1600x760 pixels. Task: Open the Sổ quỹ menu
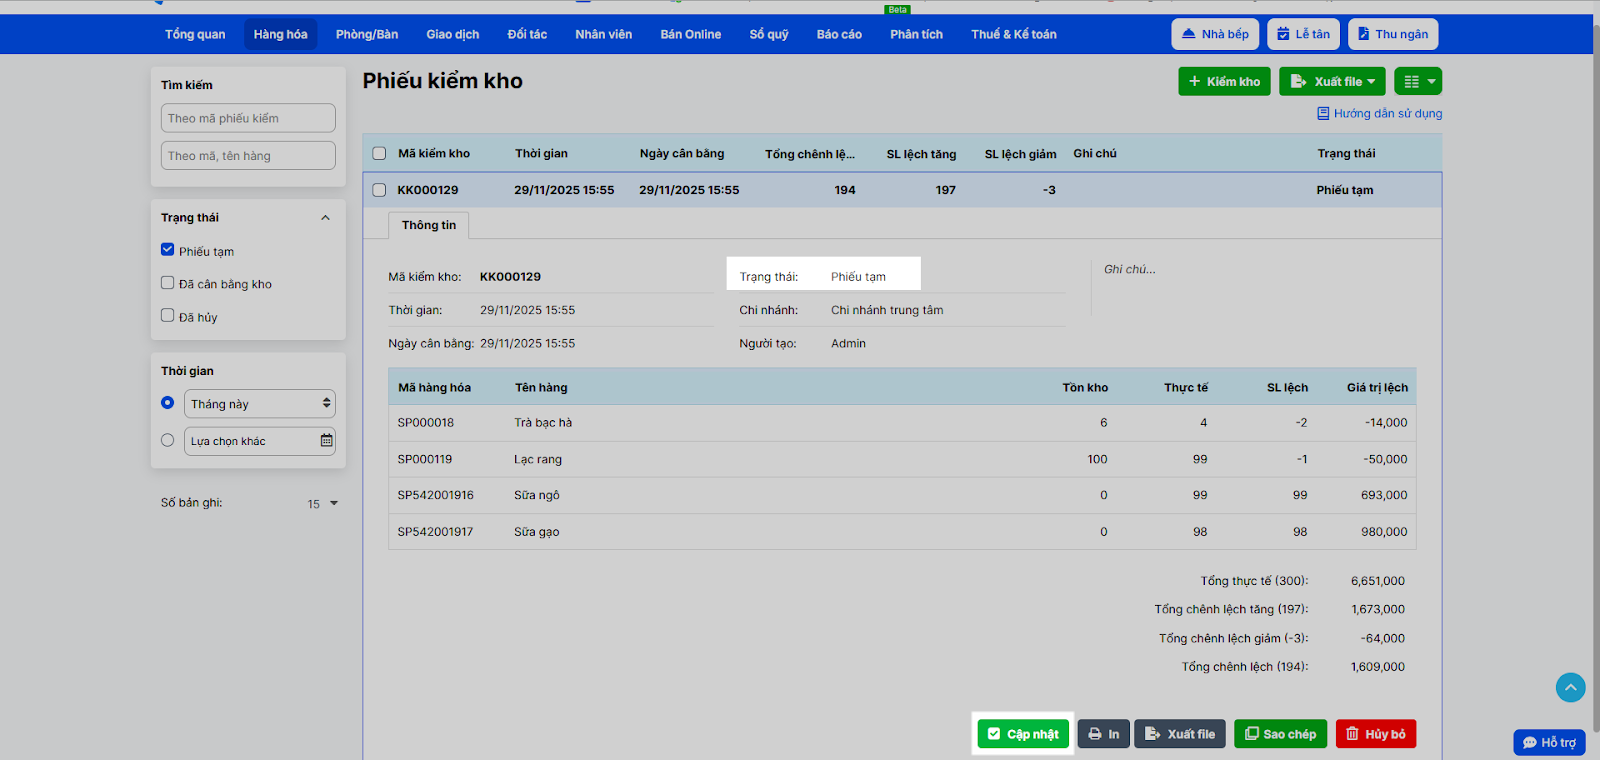769,34
